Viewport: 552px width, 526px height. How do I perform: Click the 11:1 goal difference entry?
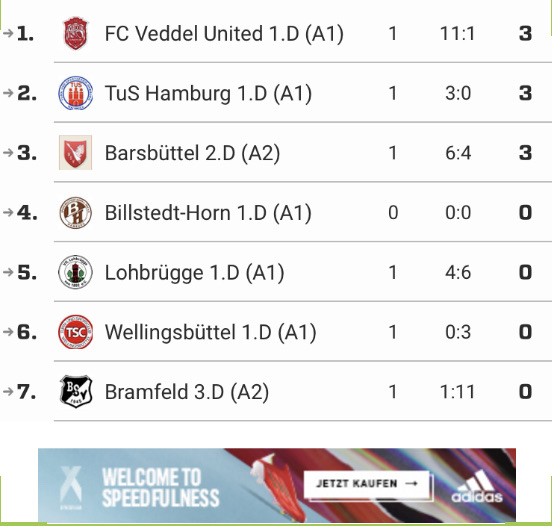point(458,34)
